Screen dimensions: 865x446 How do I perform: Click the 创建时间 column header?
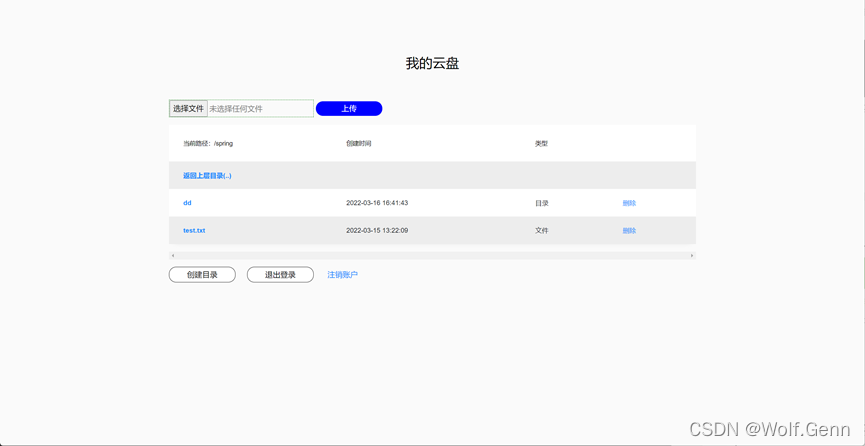(x=359, y=144)
